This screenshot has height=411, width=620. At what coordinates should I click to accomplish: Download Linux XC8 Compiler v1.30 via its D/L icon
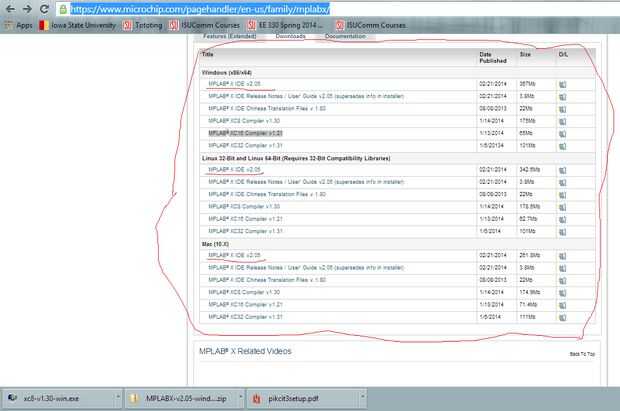(x=562, y=207)
